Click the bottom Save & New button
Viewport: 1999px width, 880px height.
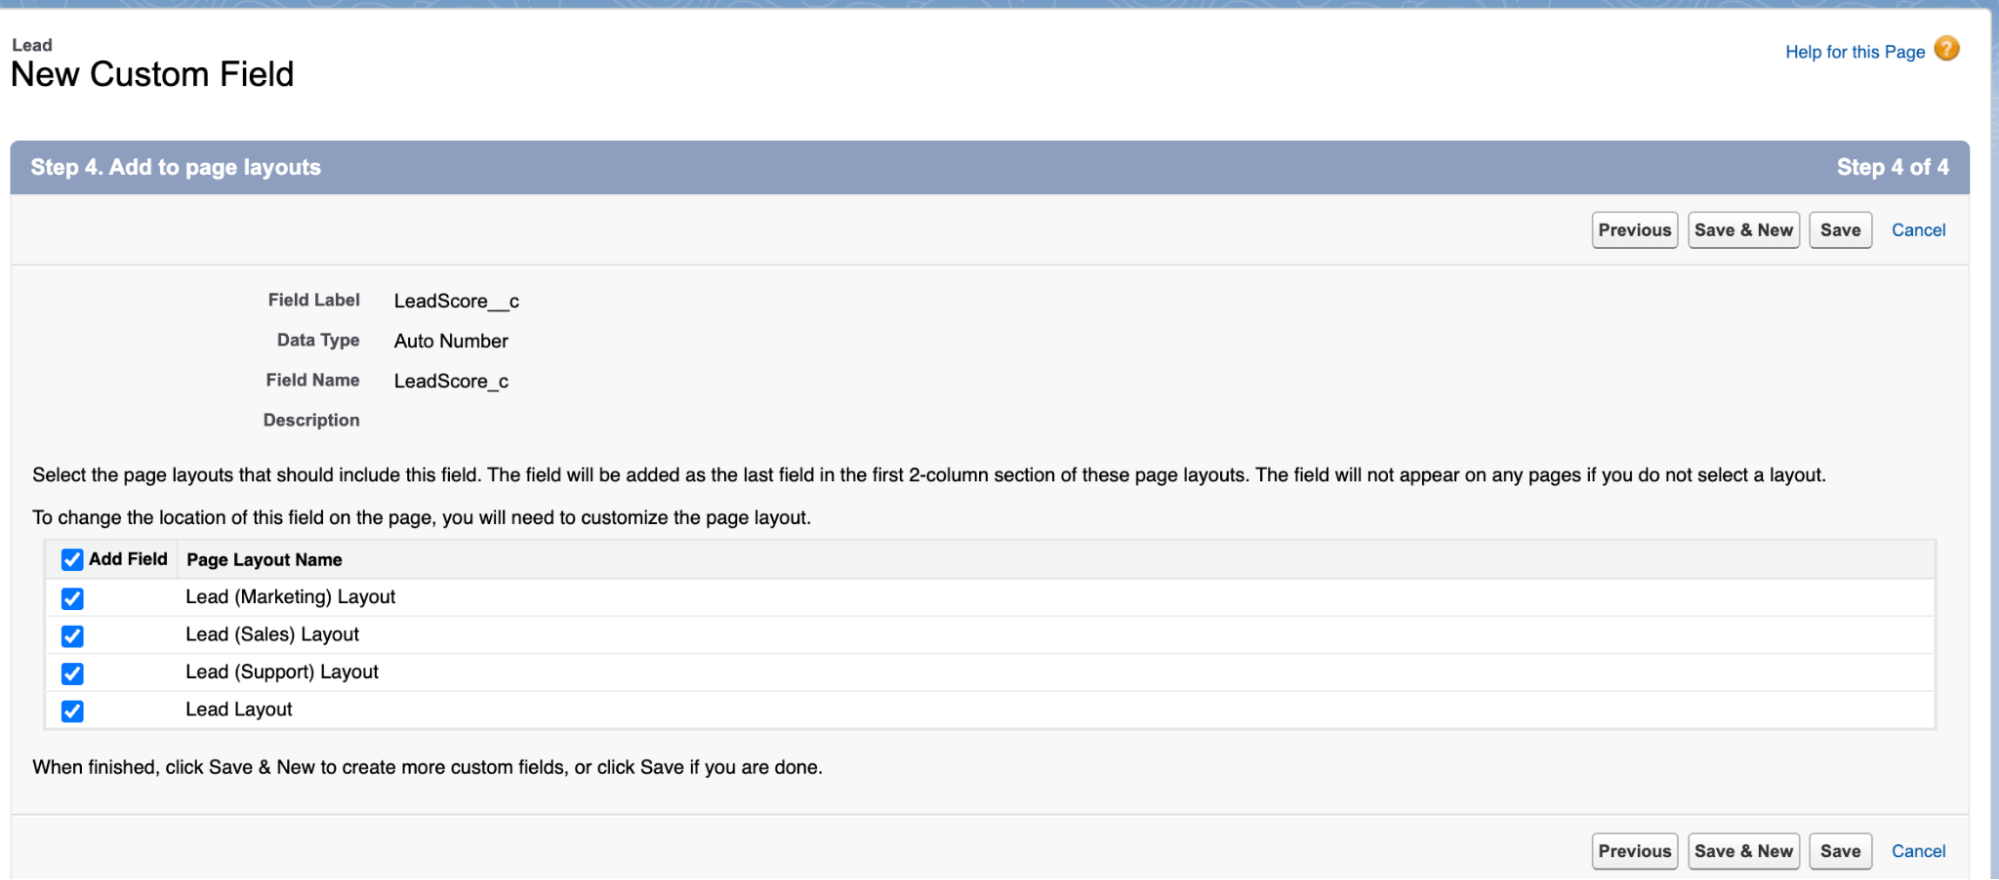(1743, 851)
